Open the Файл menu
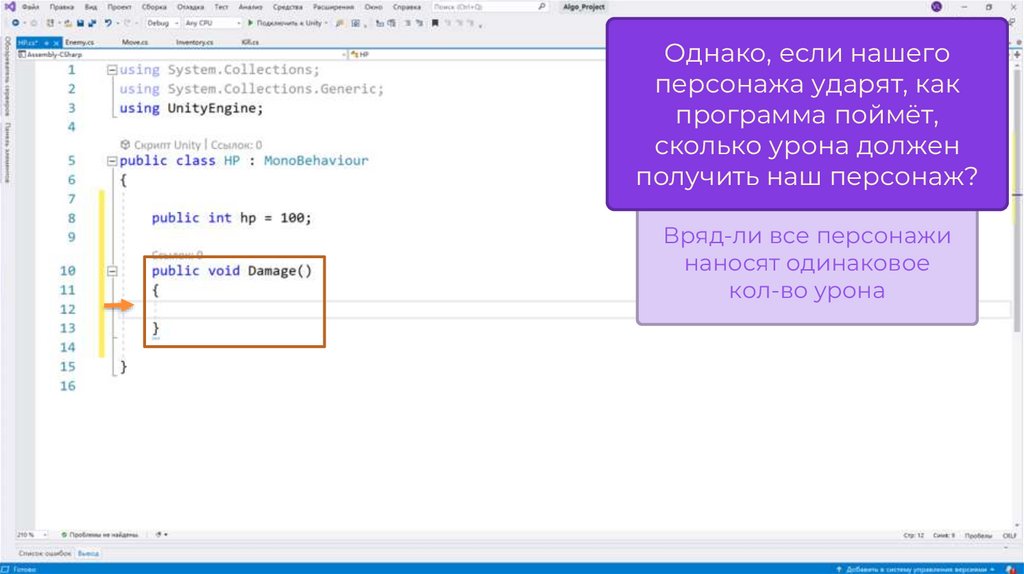Image resolution: width=1024 pixels, height=574 pixels. 30,6
